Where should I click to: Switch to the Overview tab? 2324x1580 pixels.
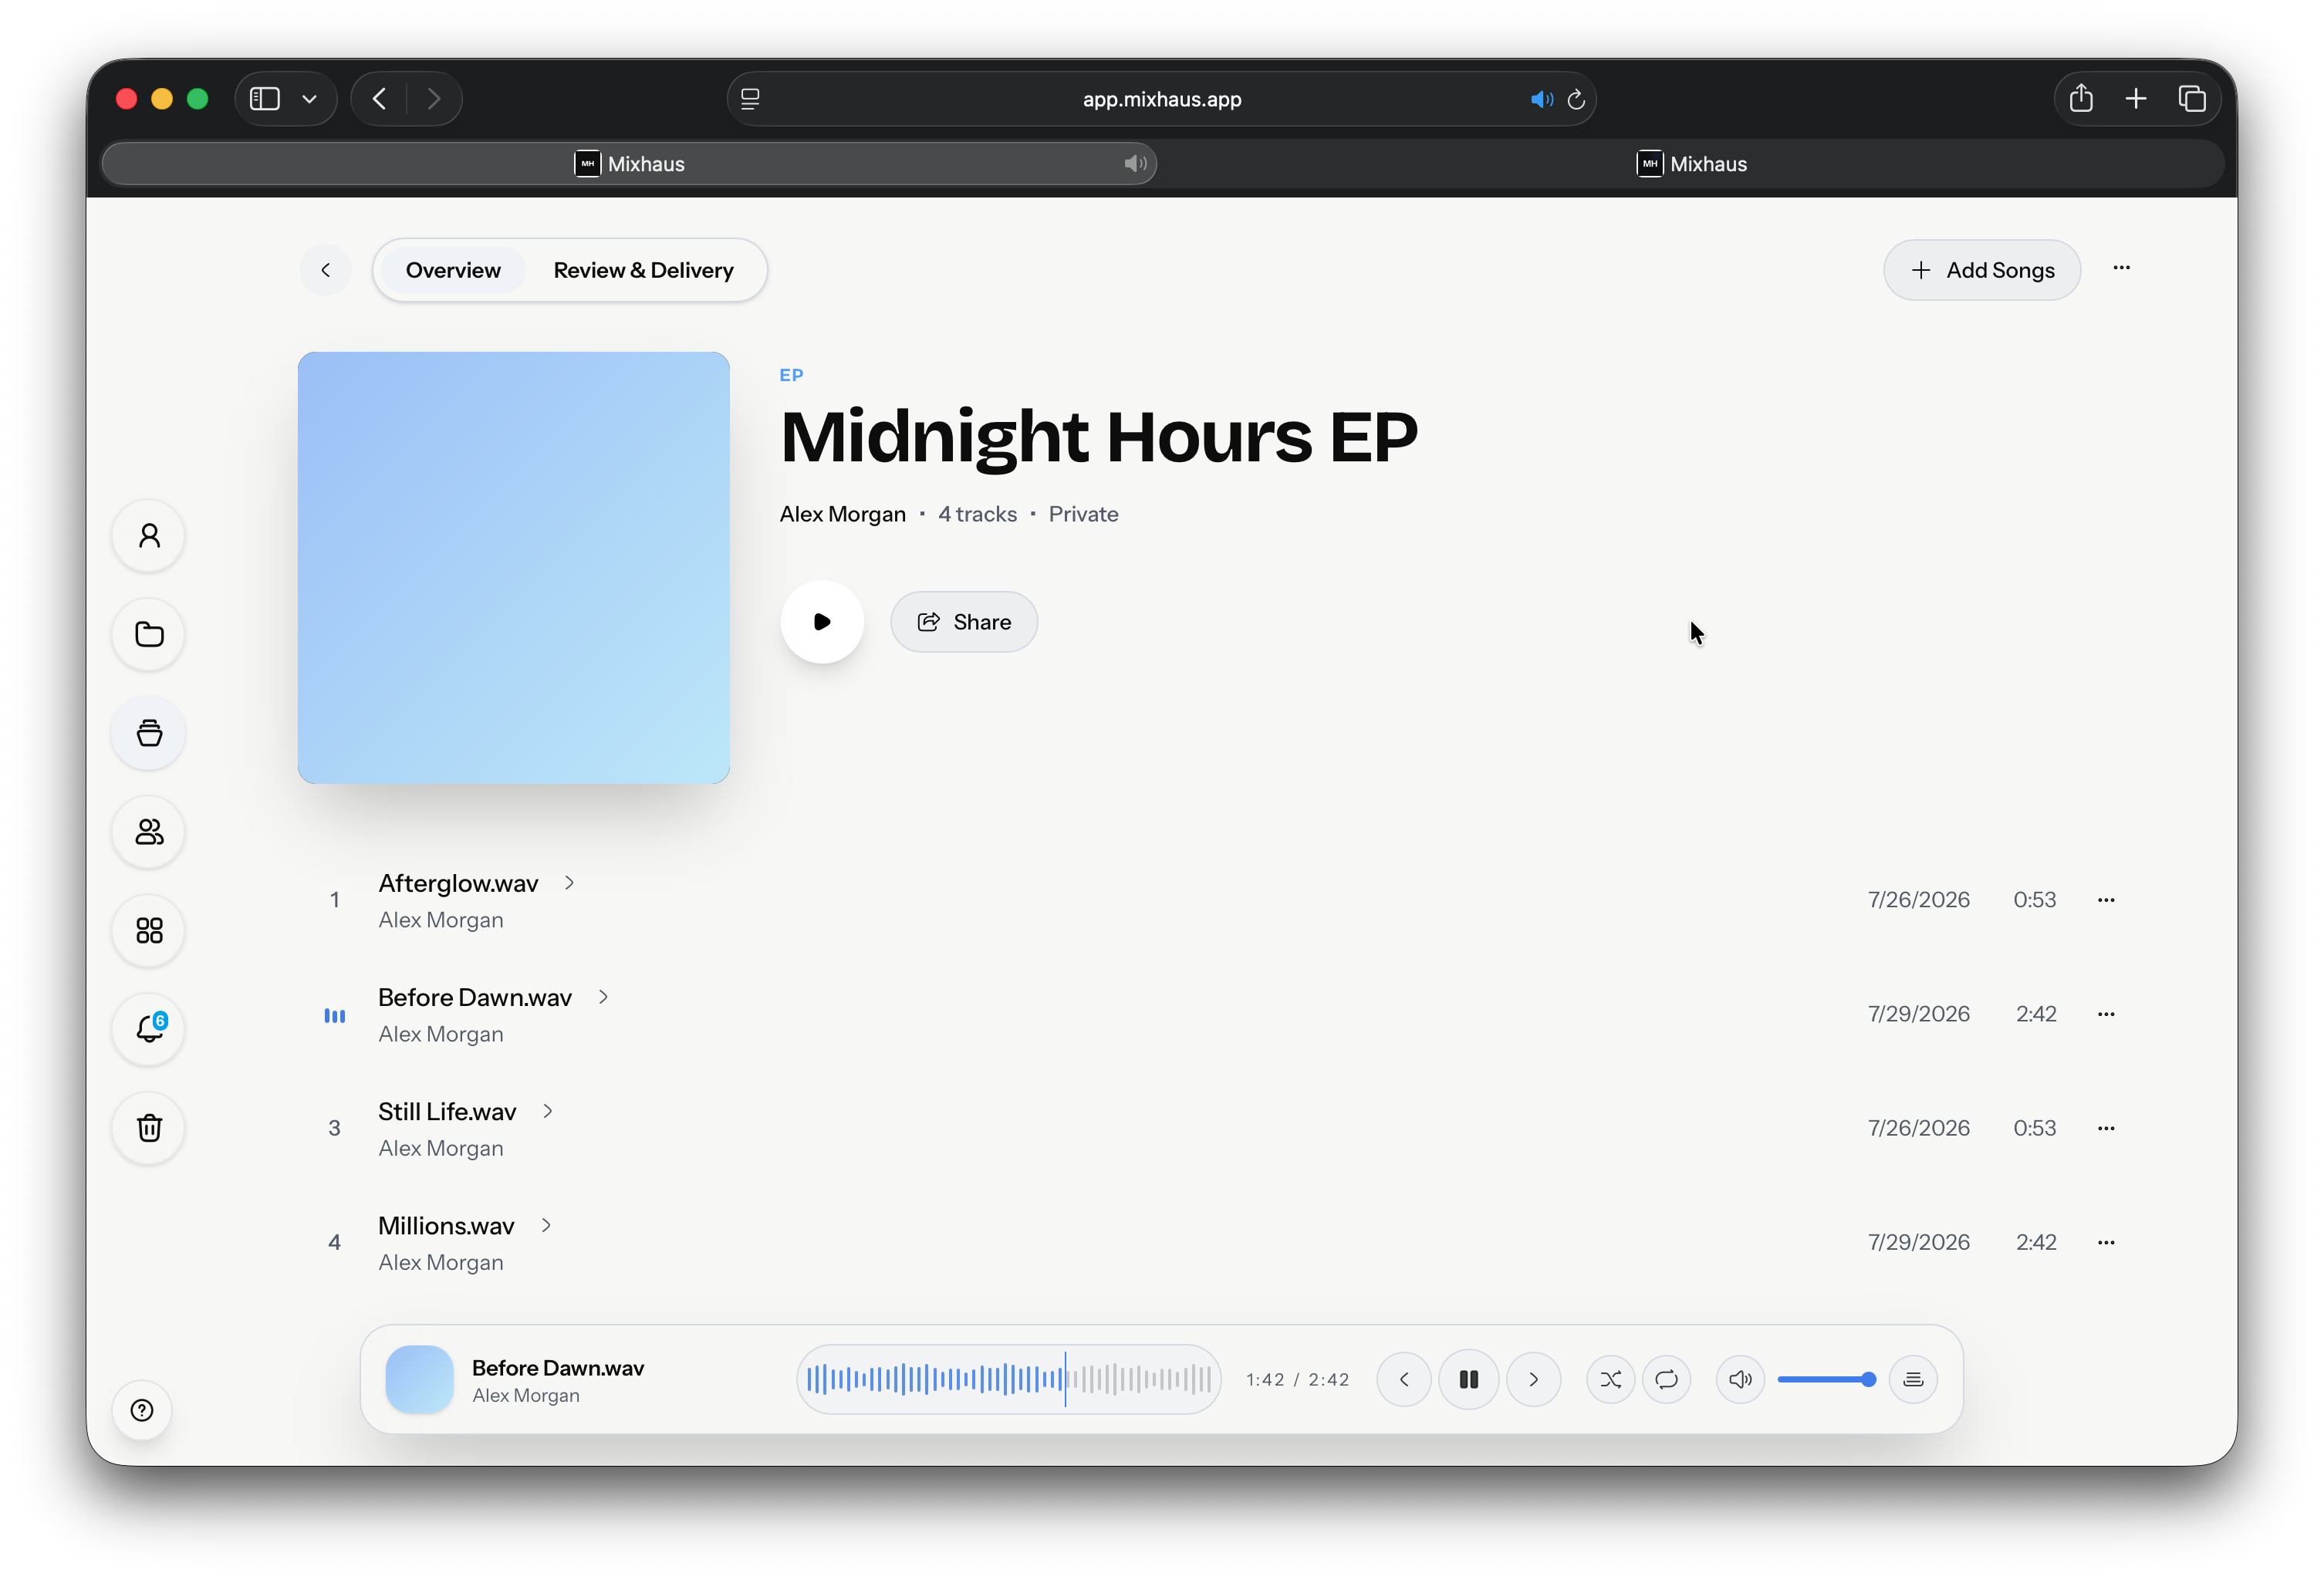pos(453,270)
